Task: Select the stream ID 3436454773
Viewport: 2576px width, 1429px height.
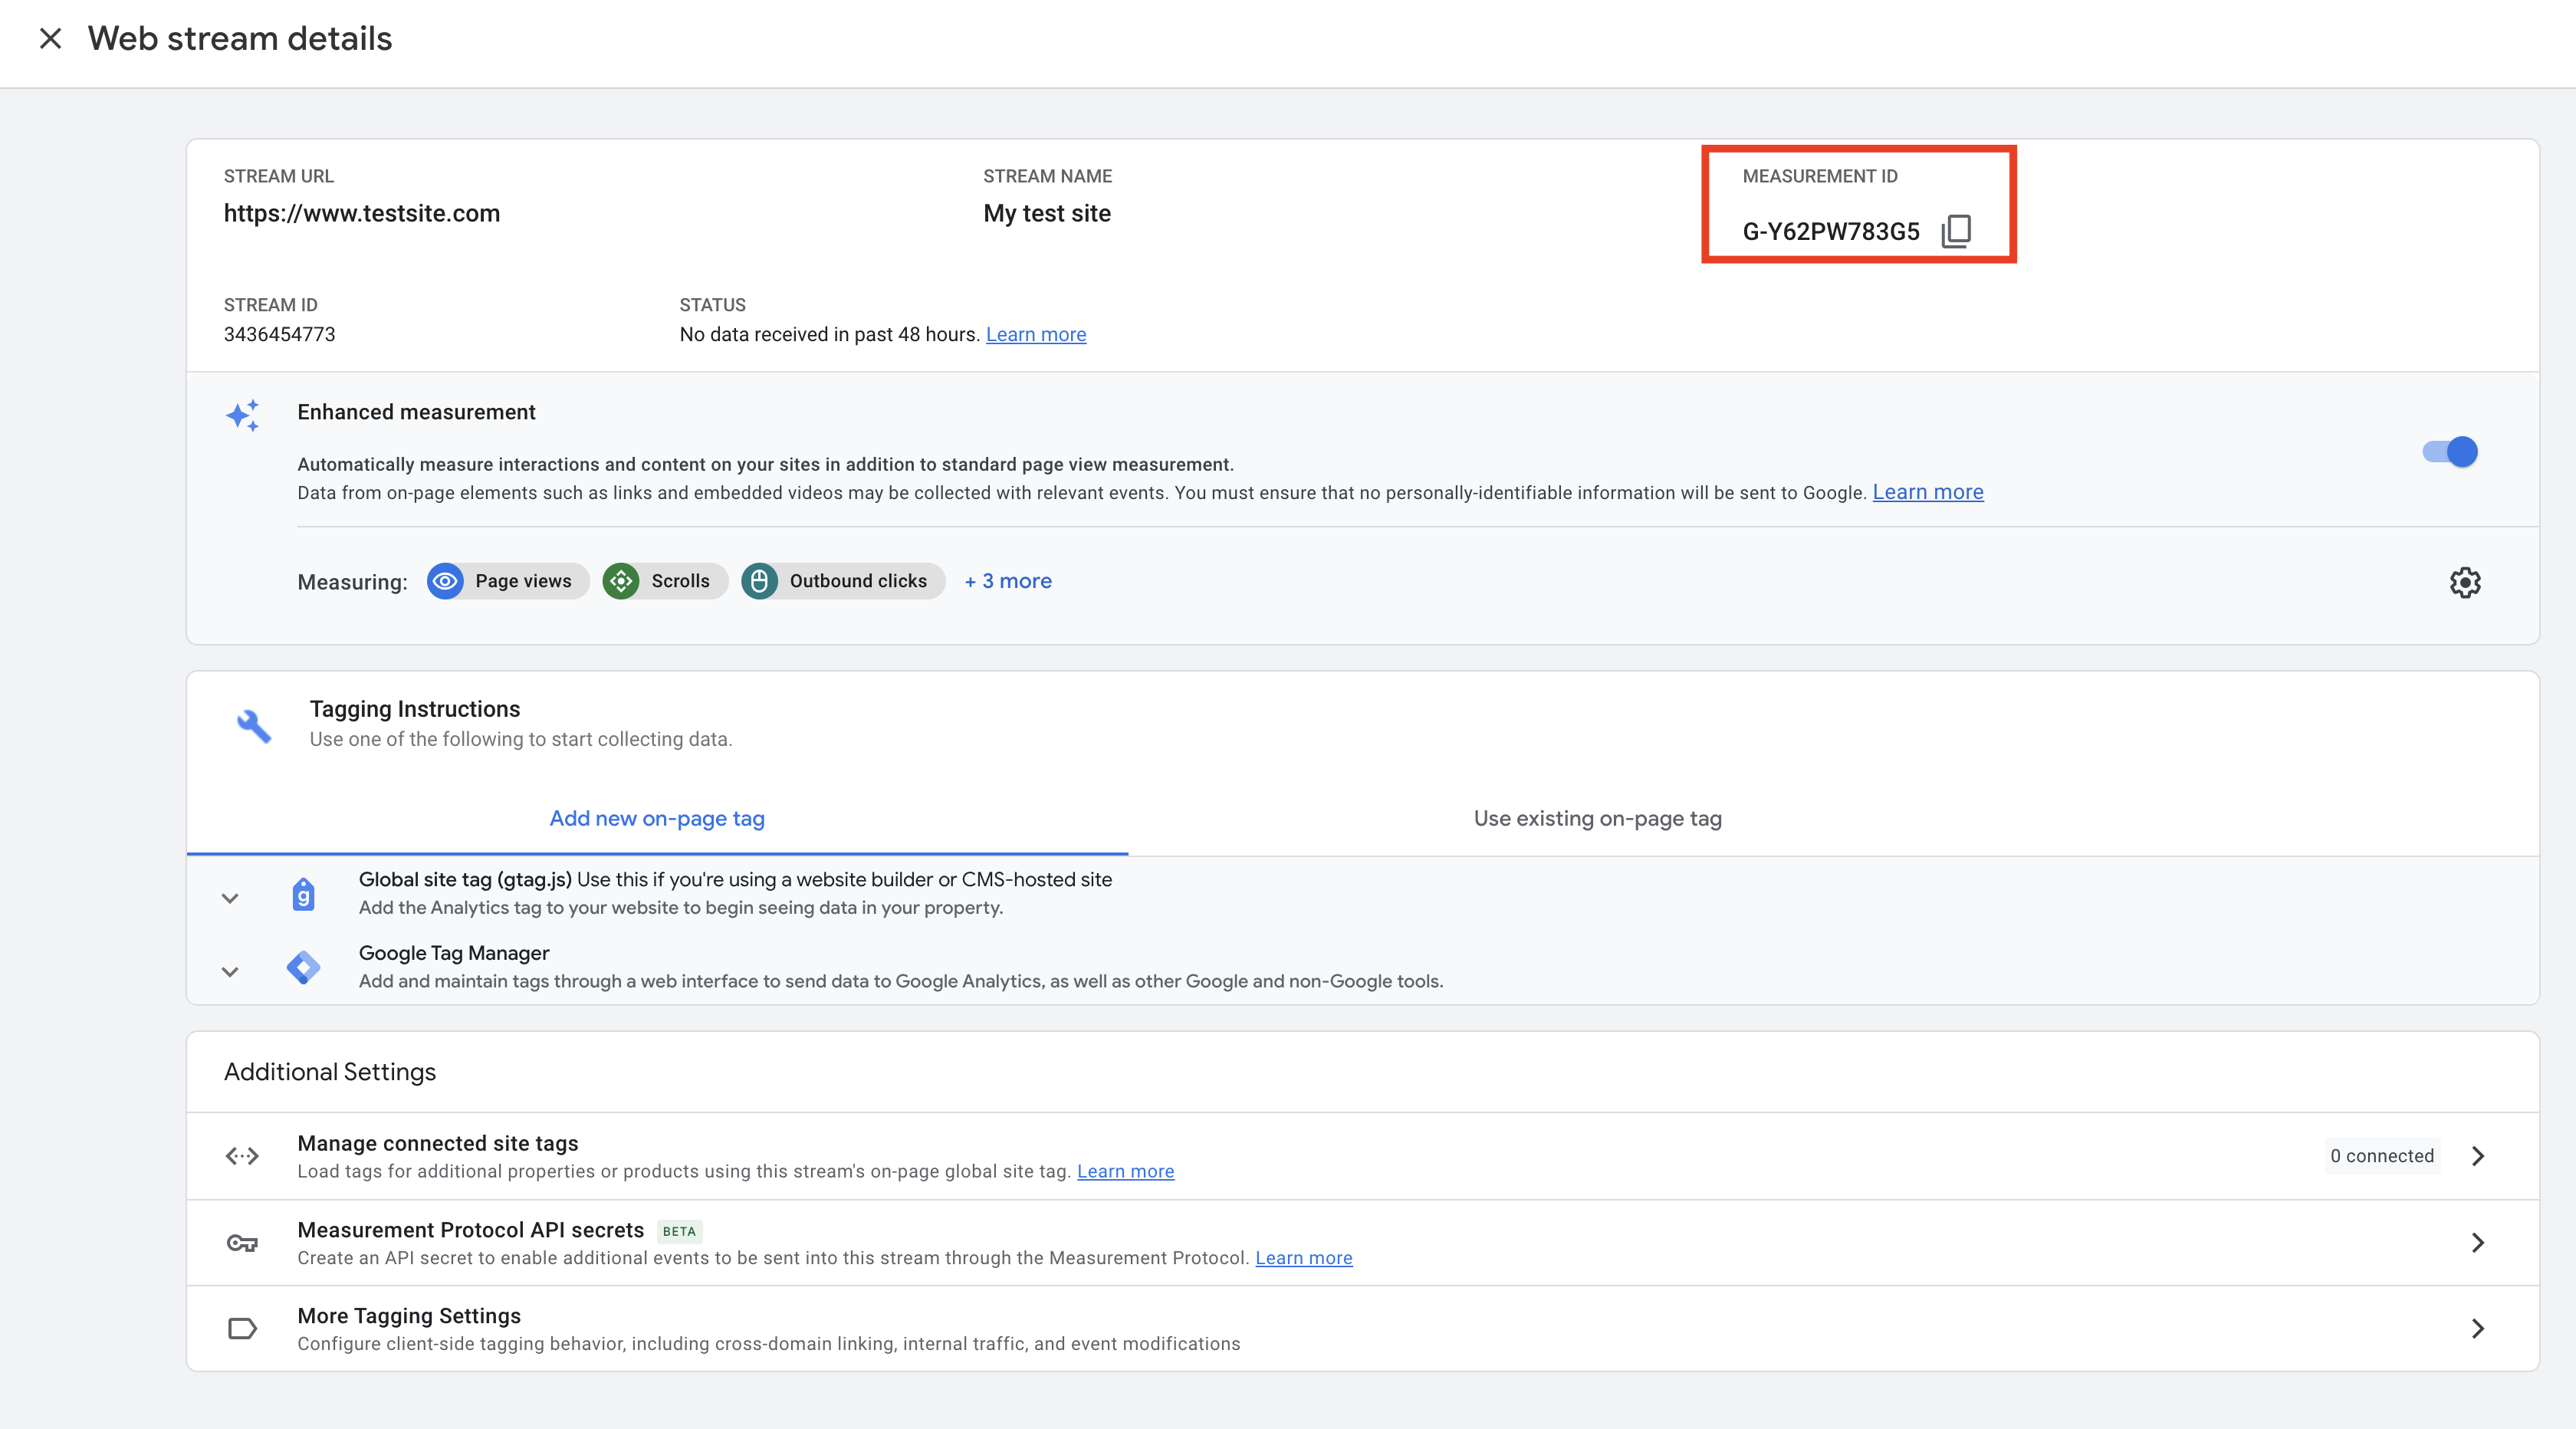Action: 280,334
